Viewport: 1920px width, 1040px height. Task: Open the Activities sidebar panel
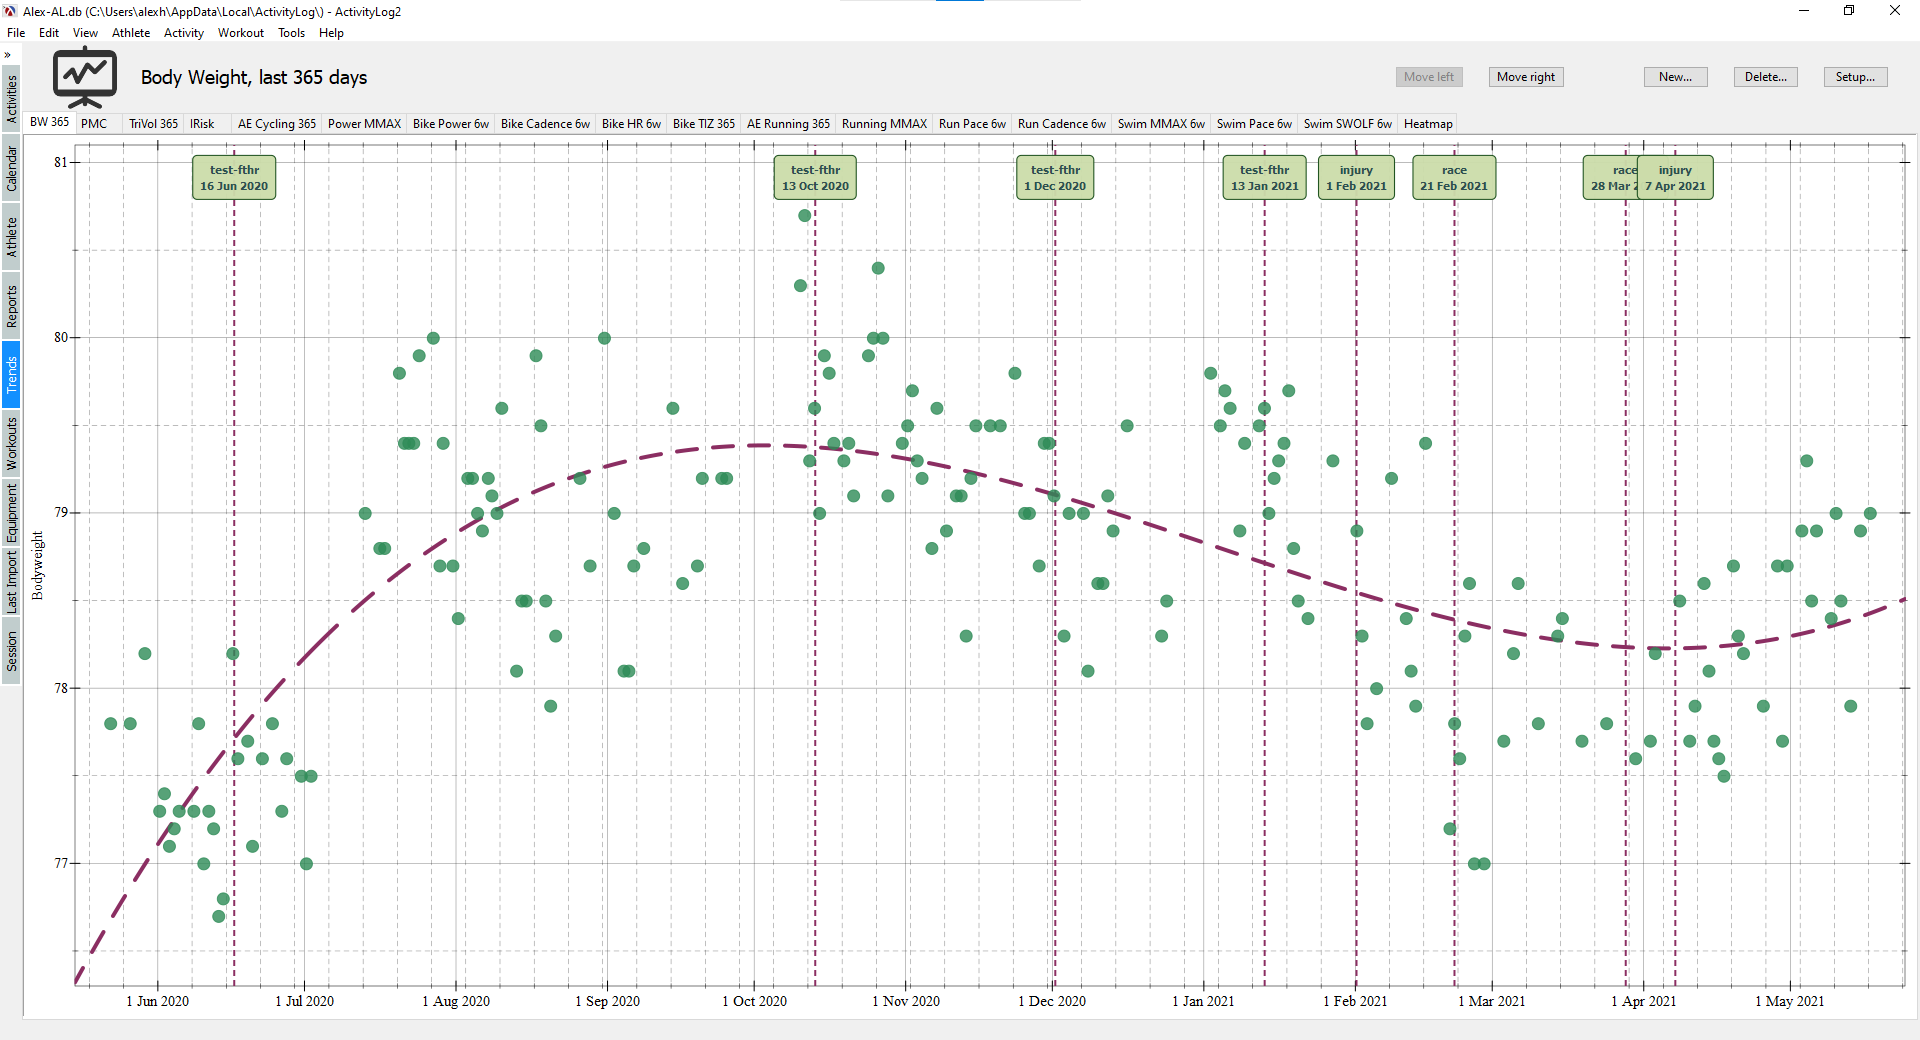click(11, 99)
